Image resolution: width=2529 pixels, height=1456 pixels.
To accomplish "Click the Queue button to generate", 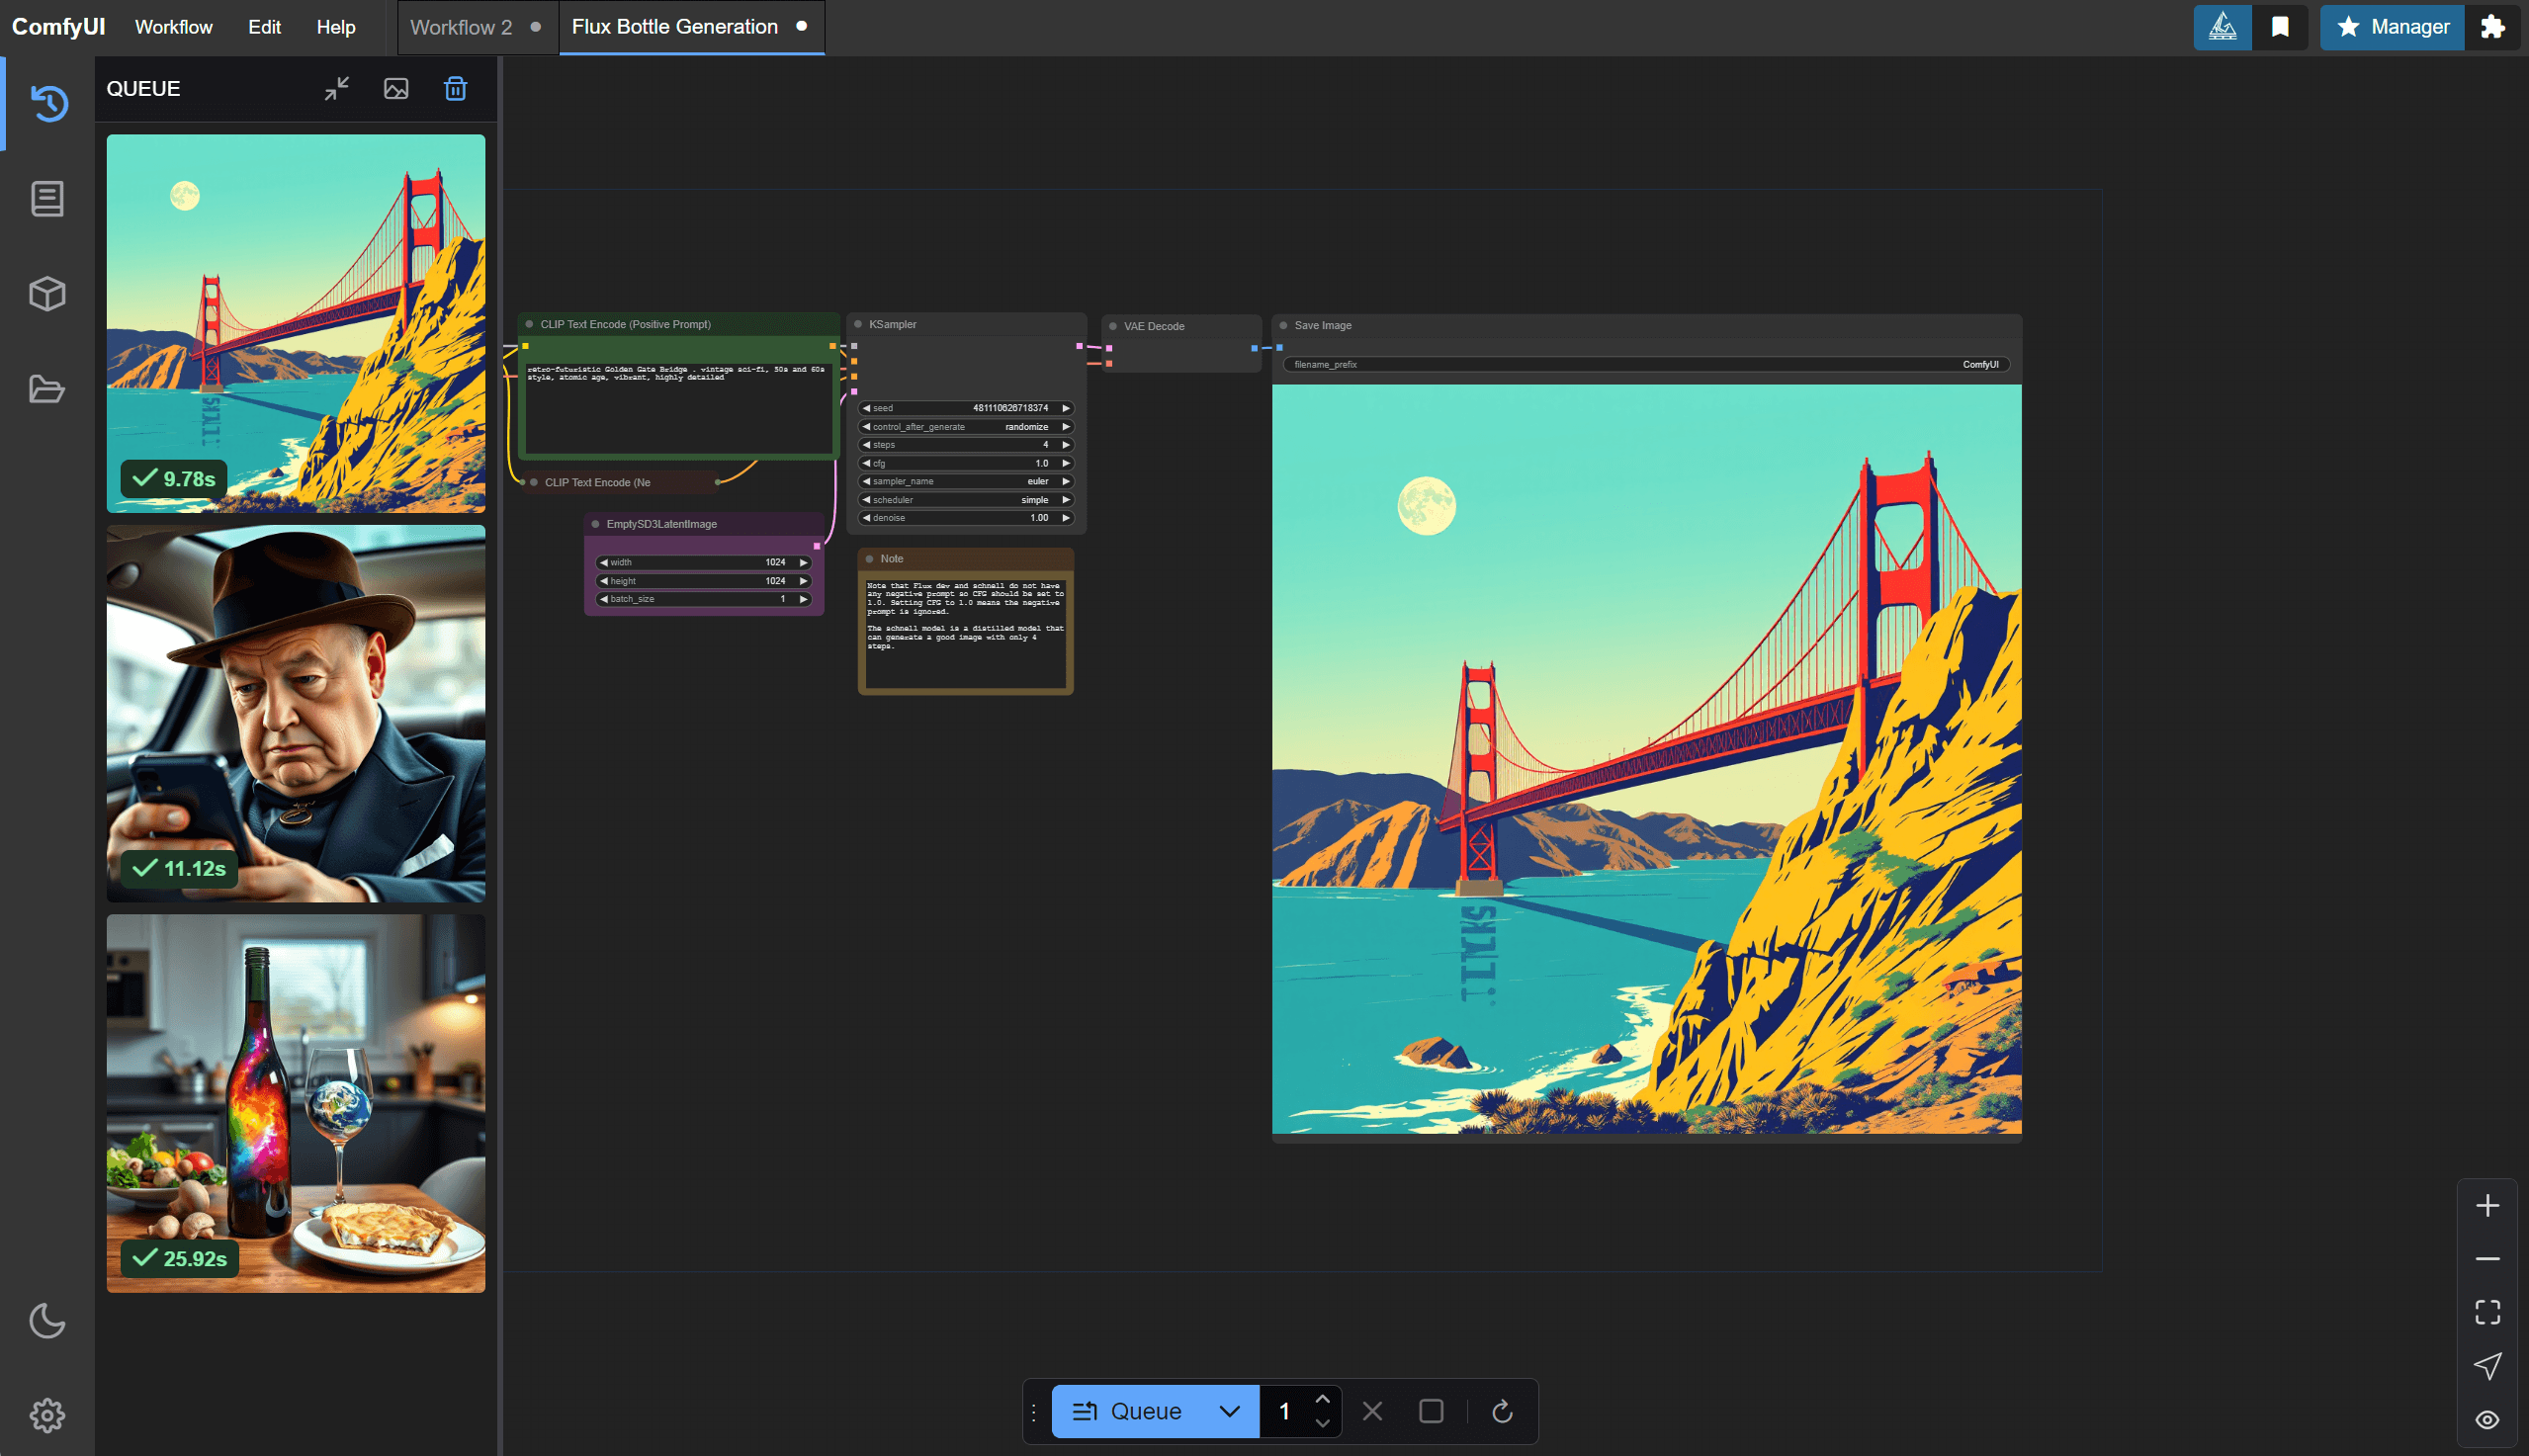I will 1147,1410.
